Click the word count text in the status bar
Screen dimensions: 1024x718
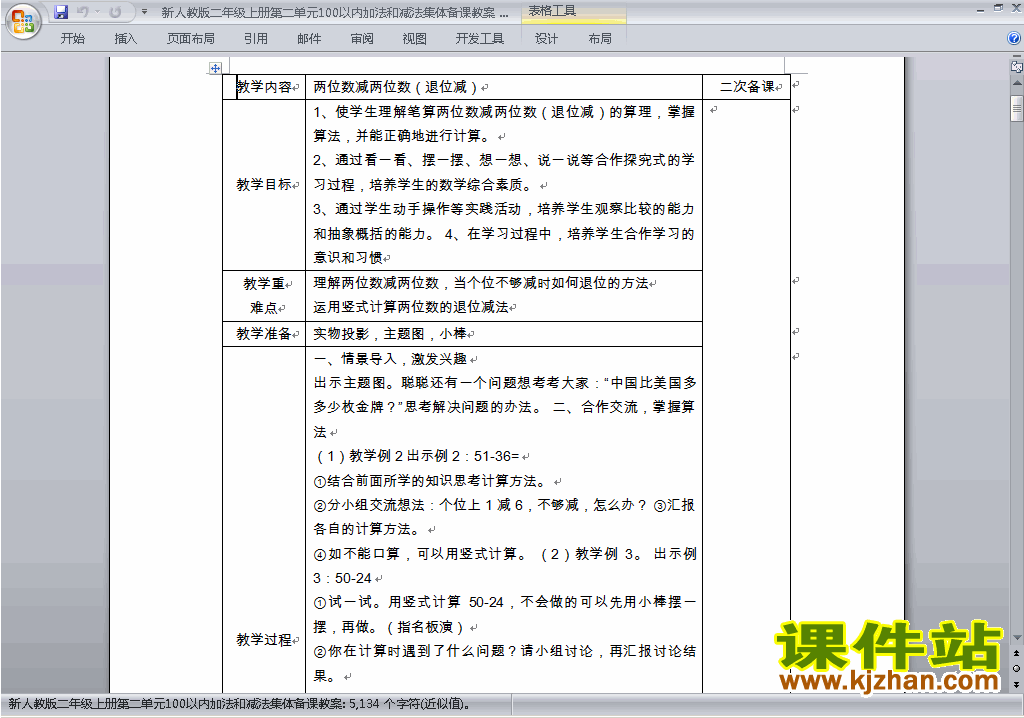239,704
